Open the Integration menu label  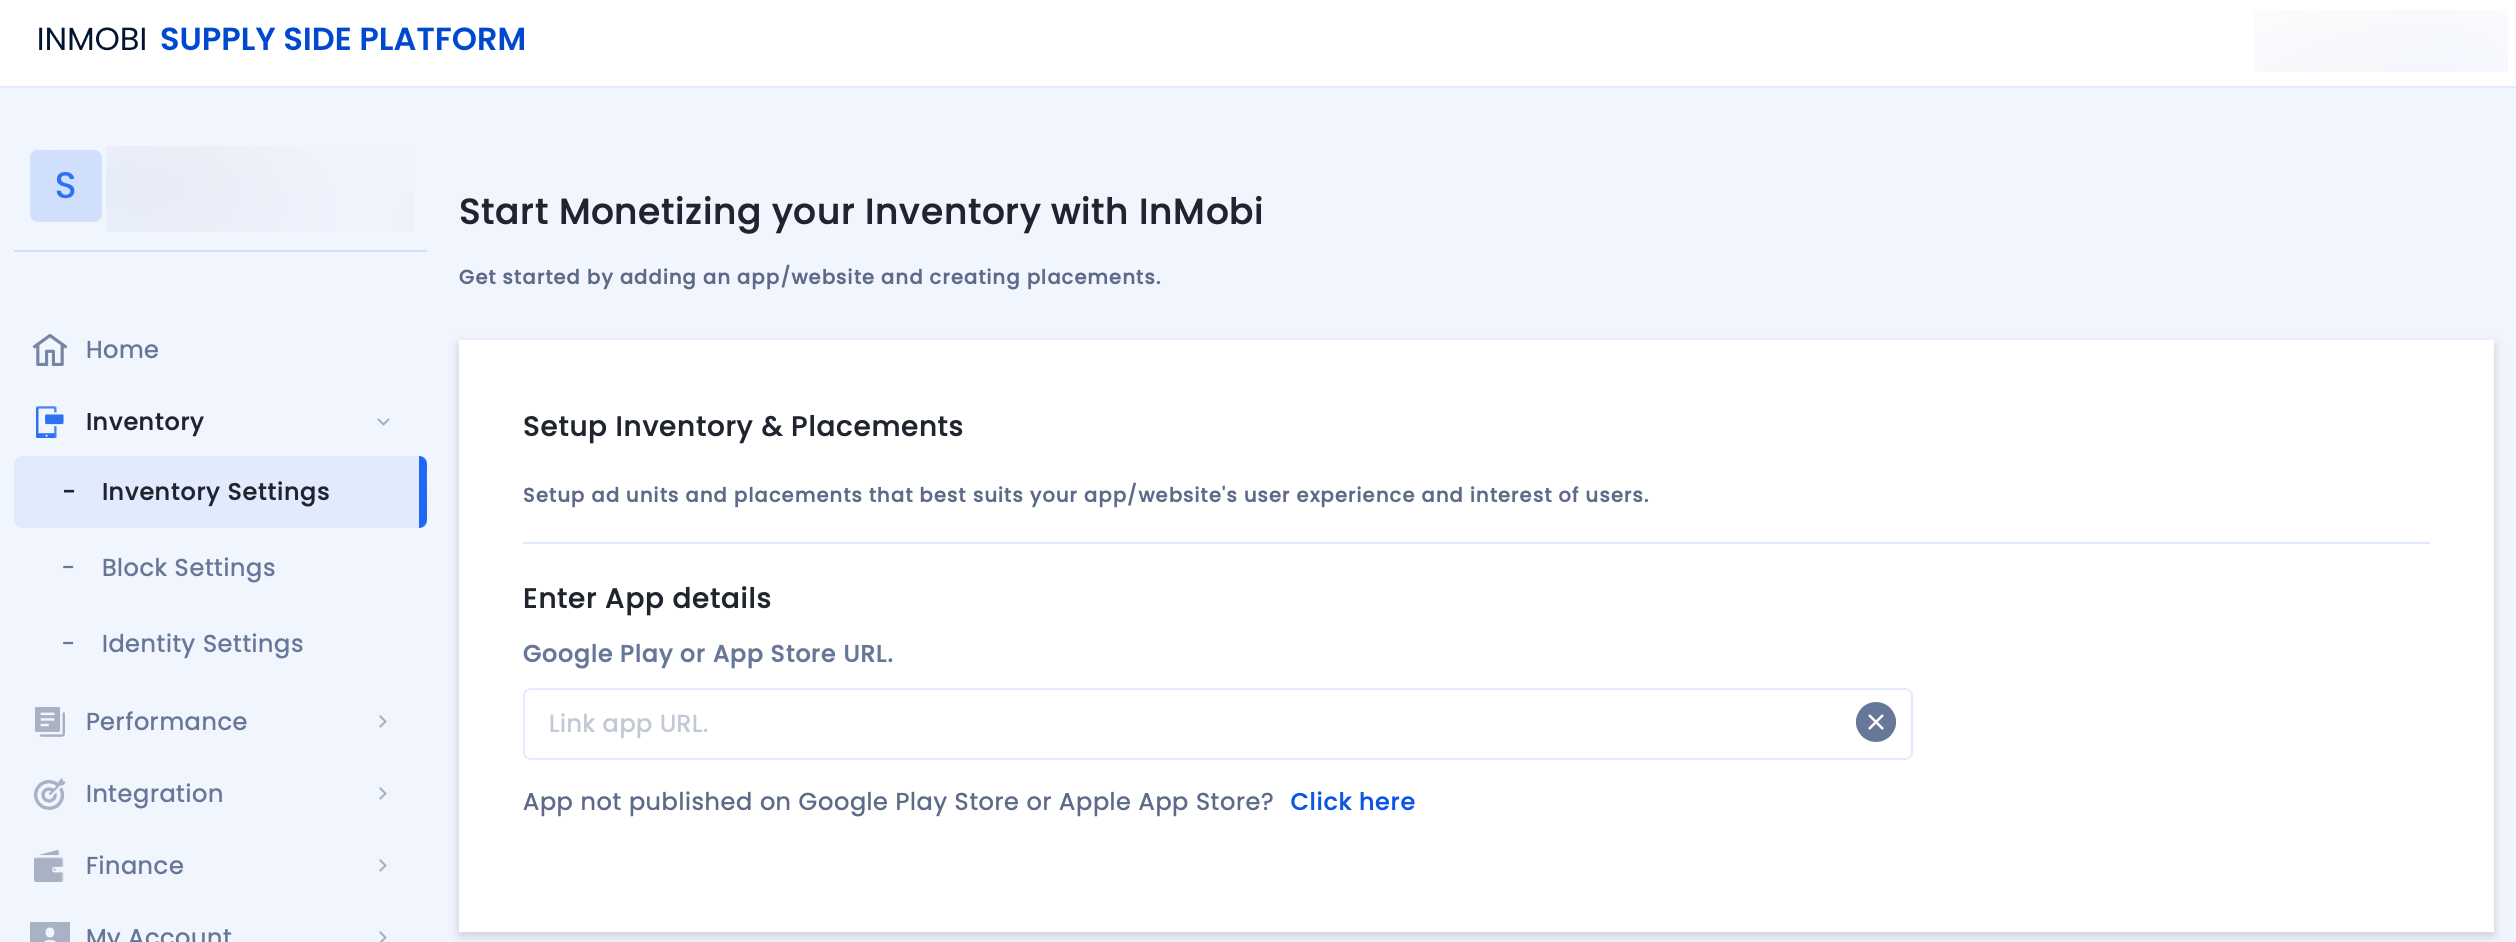(154, 793)
